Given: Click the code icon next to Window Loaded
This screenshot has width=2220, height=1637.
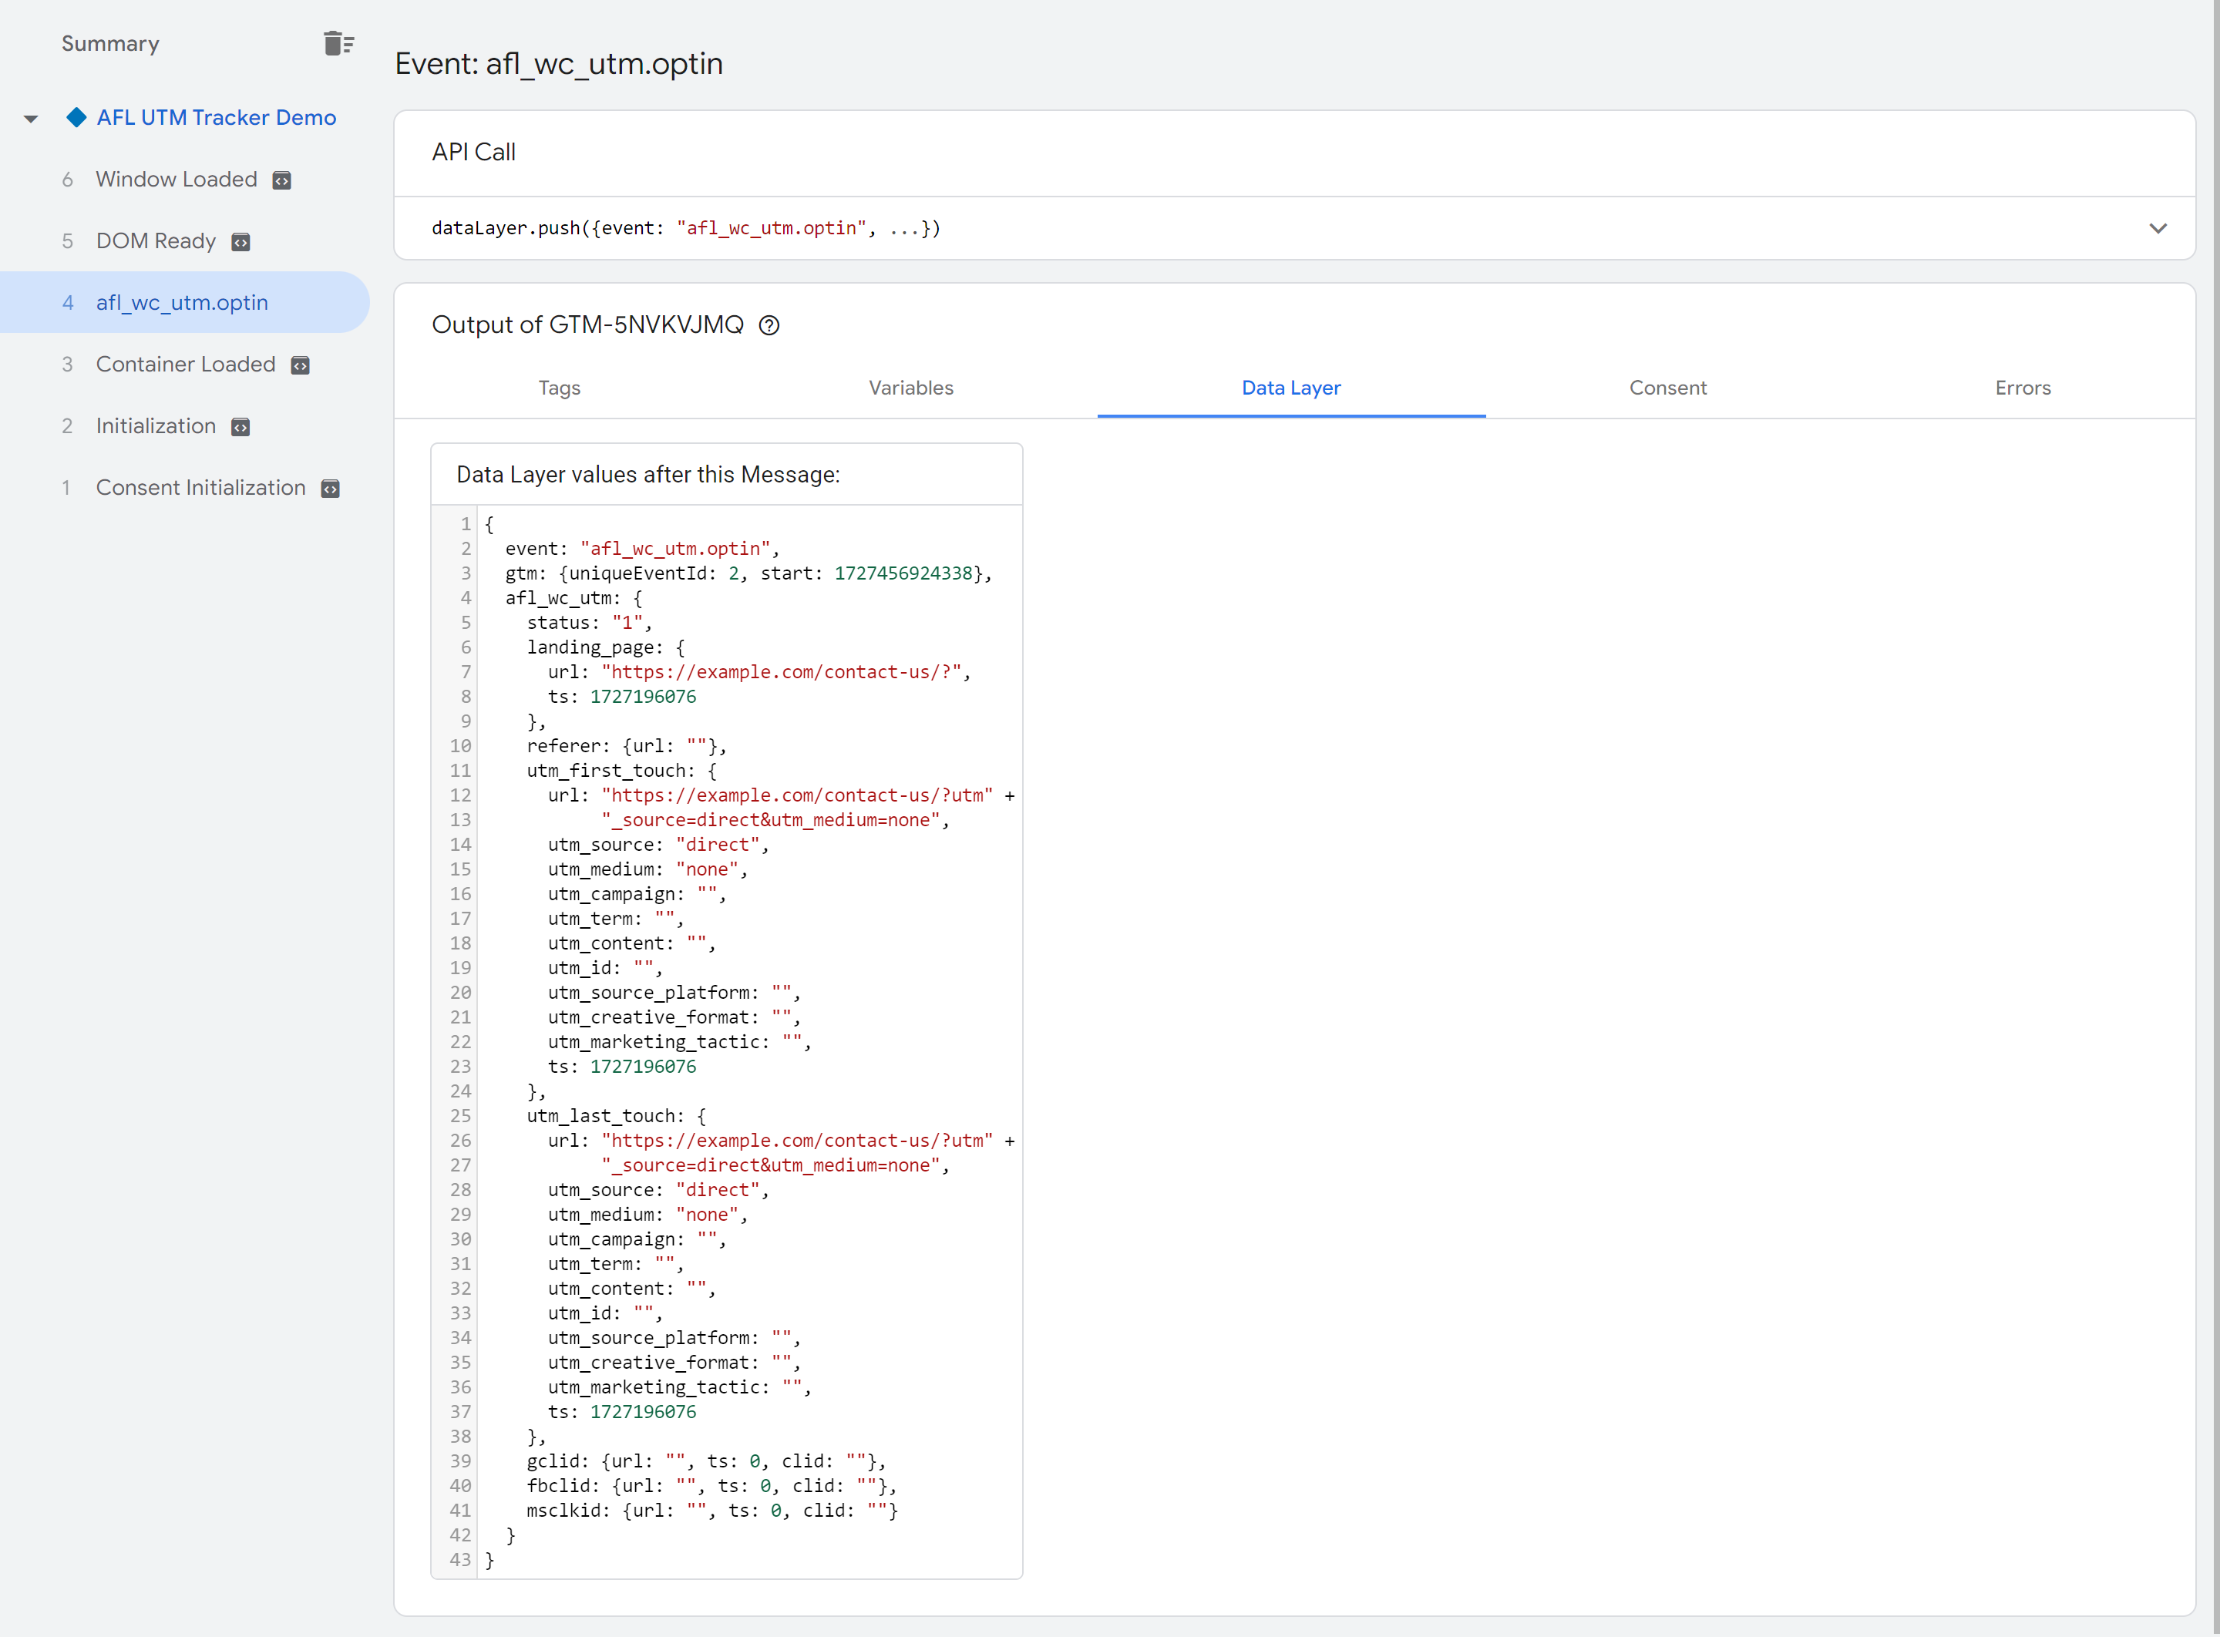Looking at the screenshot, I should pos(282,180).
